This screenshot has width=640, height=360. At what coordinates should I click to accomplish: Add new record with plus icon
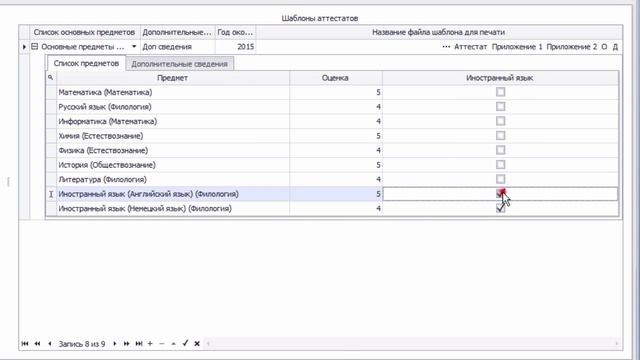tap(150, 344)
